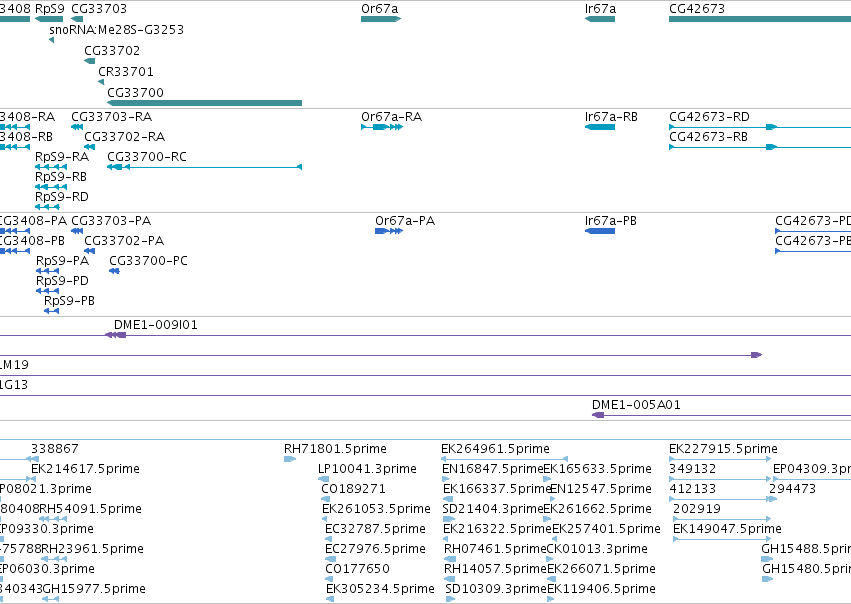Click the CO189271 EST label
The width and height of the screenshot is (851, 604).
[354, 489]
